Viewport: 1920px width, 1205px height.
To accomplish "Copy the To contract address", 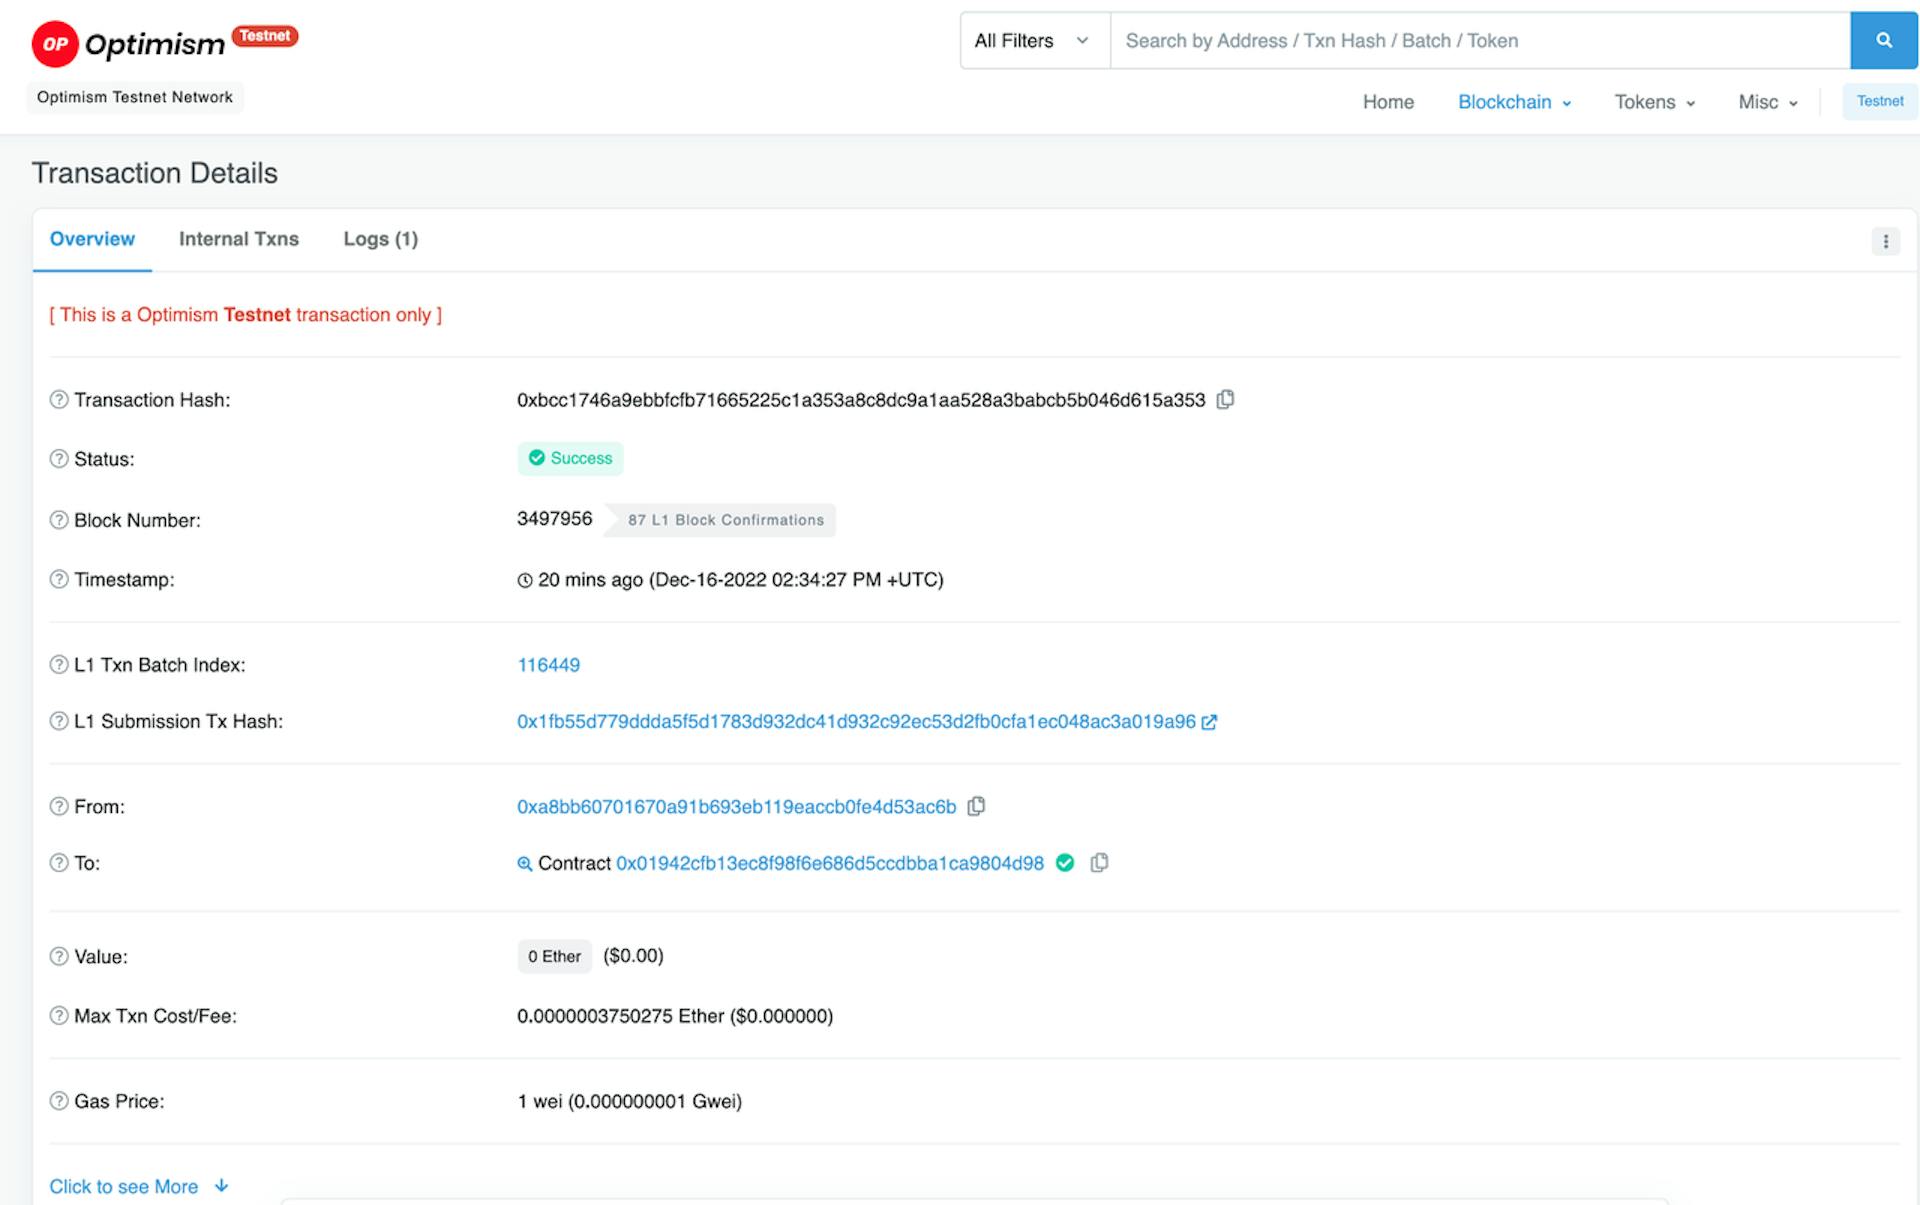I will coord(1099,863).
